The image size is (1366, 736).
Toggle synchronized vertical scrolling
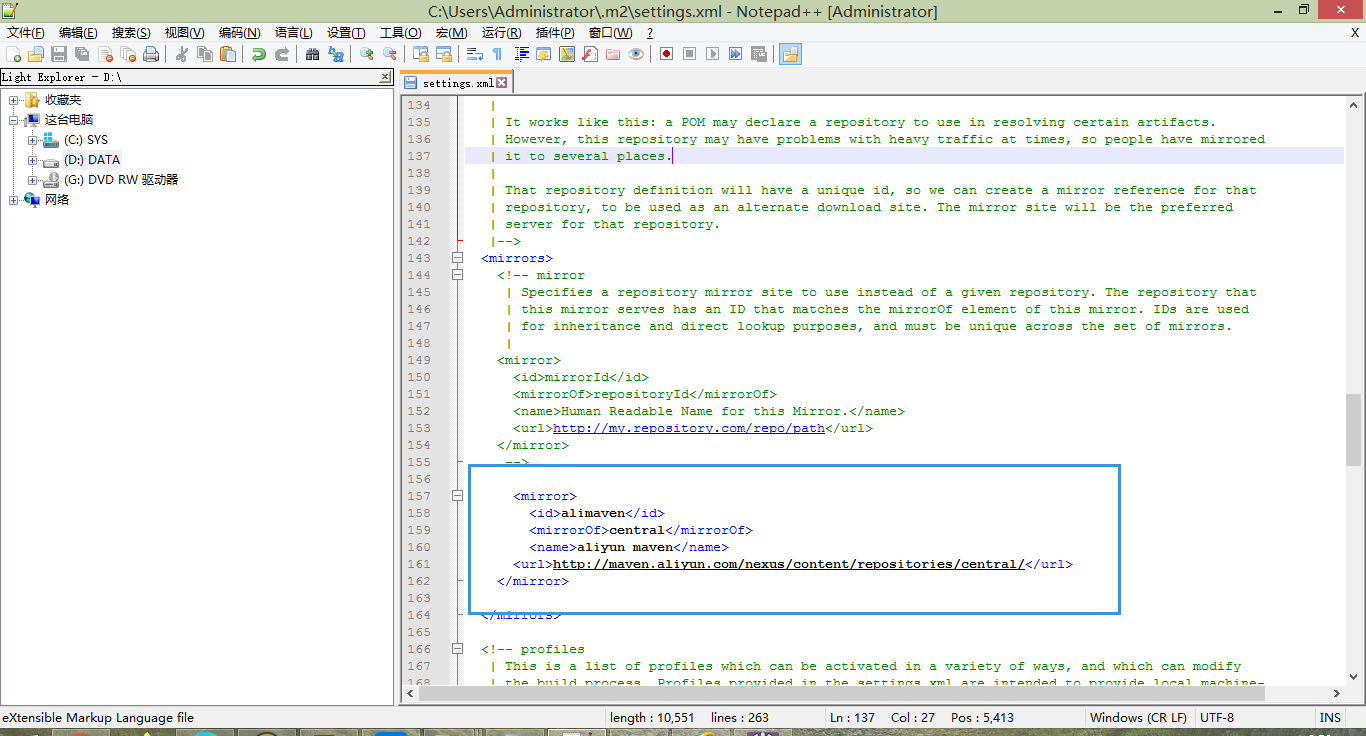pyautogui.click(x=421, y=54)
